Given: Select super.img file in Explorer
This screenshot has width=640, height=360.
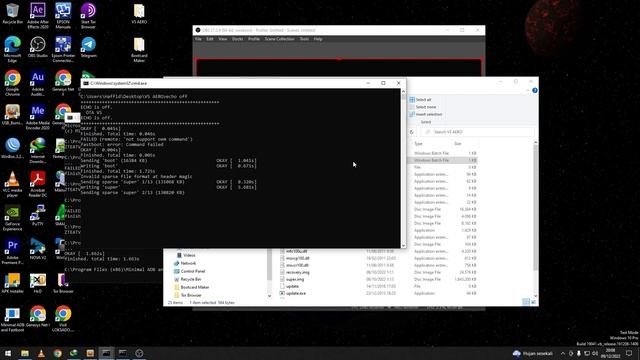Looking at the screenshot, I should (x=292, y=279).
